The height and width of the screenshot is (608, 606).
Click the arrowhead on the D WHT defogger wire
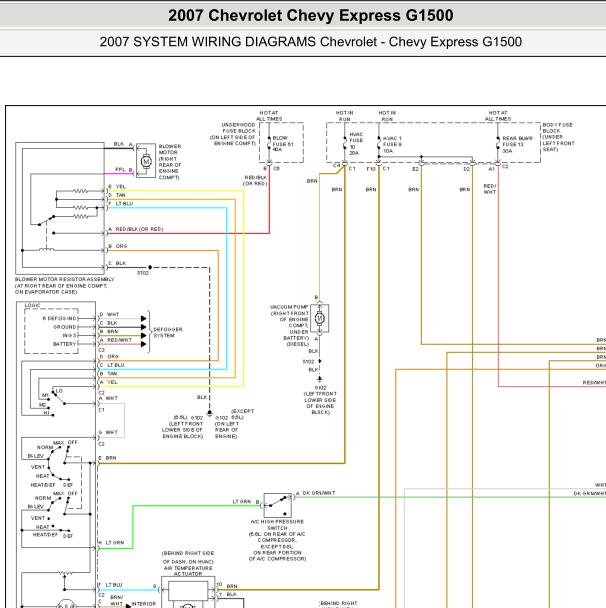(x=144, y=318)
